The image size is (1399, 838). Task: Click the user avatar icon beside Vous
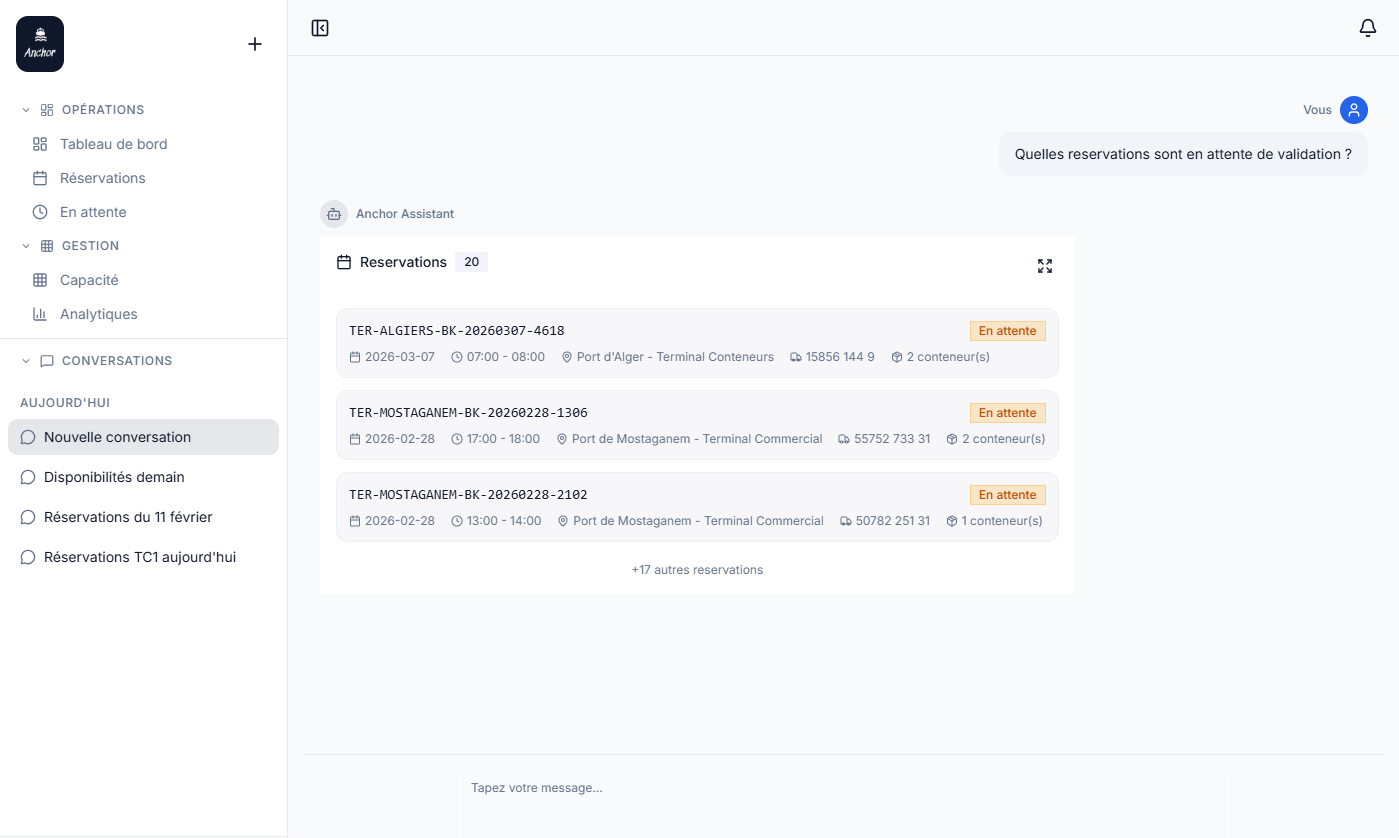coord(1354,110)
